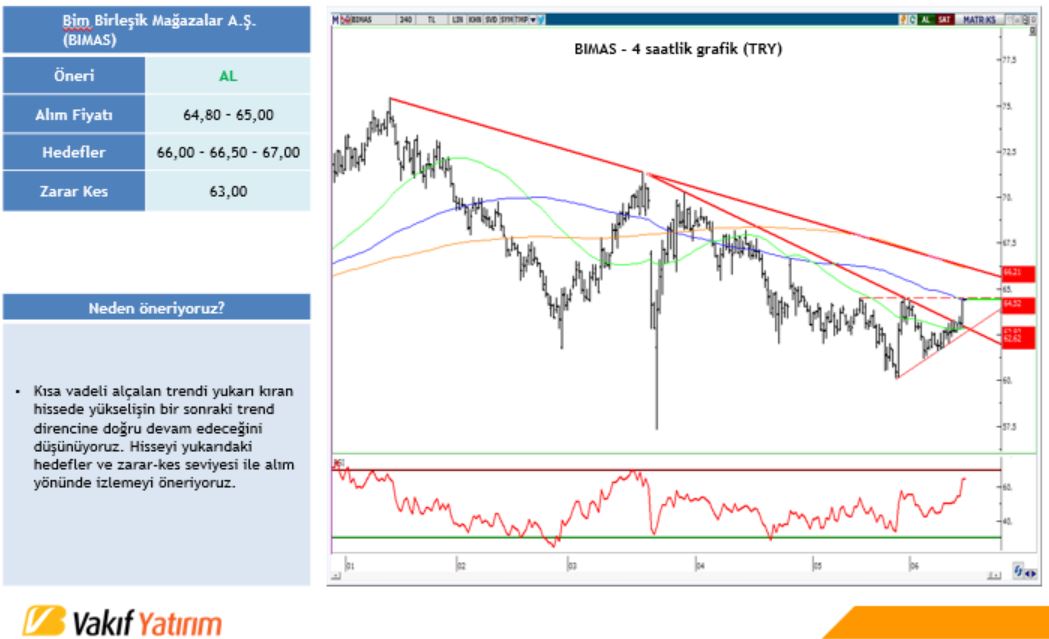This screenshot has width=1049, height=639.
Task: Click the refresh icon beside the AL button
Action: coord(913,20)
